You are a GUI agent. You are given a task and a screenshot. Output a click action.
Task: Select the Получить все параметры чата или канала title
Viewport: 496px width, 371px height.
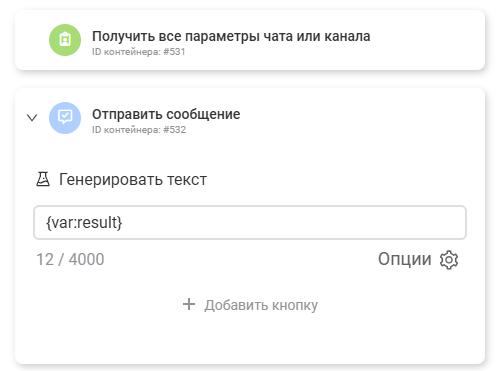tap(231, 36)
